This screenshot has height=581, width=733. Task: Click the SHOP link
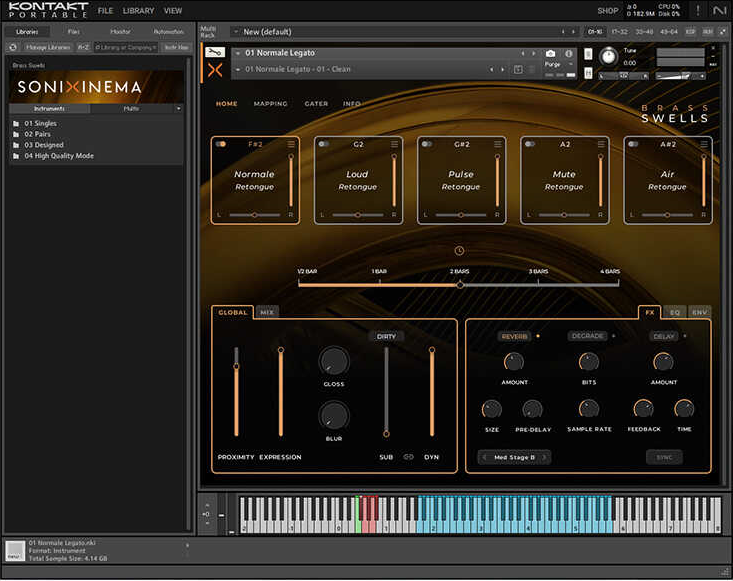608,10
